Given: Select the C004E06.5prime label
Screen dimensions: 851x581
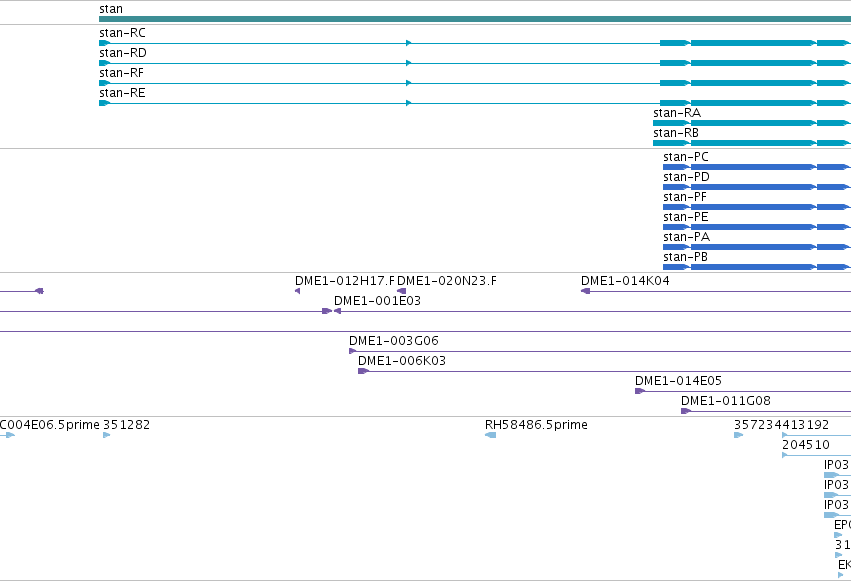Looking at the screenshot, I should tap(49, 425).
